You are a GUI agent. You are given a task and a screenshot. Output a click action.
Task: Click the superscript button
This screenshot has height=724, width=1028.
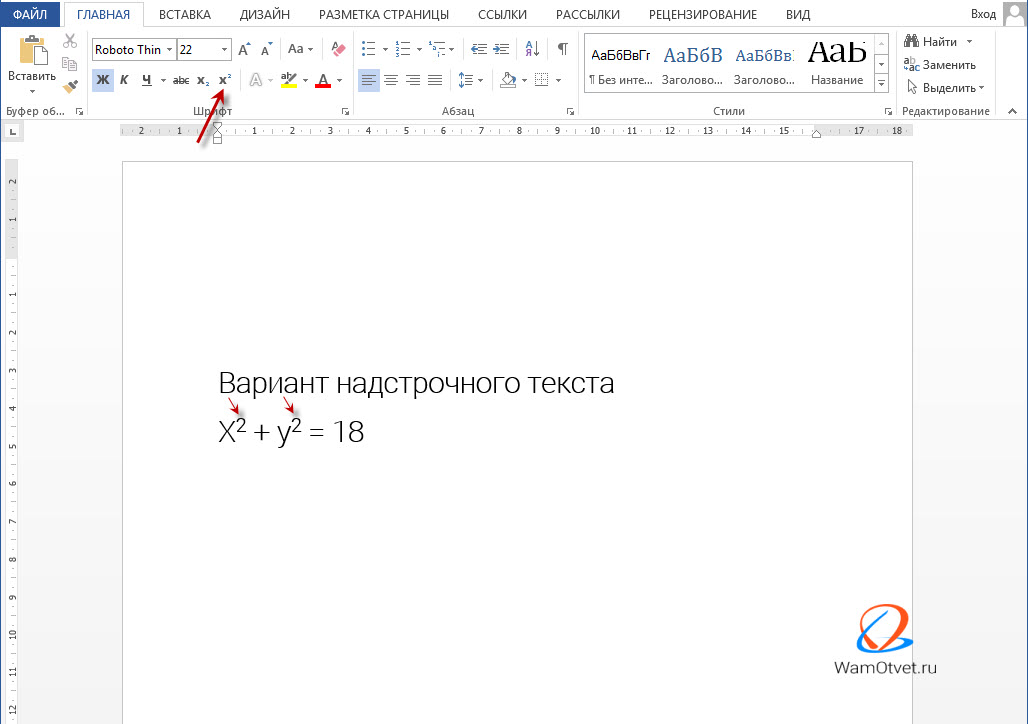tap(224, 80)
